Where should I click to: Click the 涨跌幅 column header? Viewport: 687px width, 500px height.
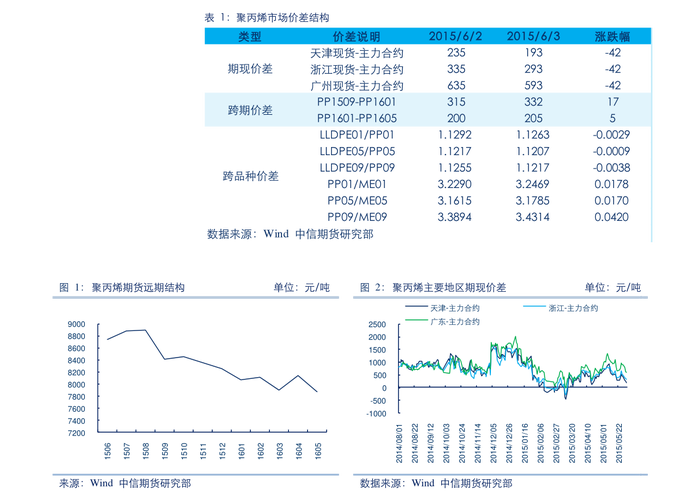pos(611,36)
